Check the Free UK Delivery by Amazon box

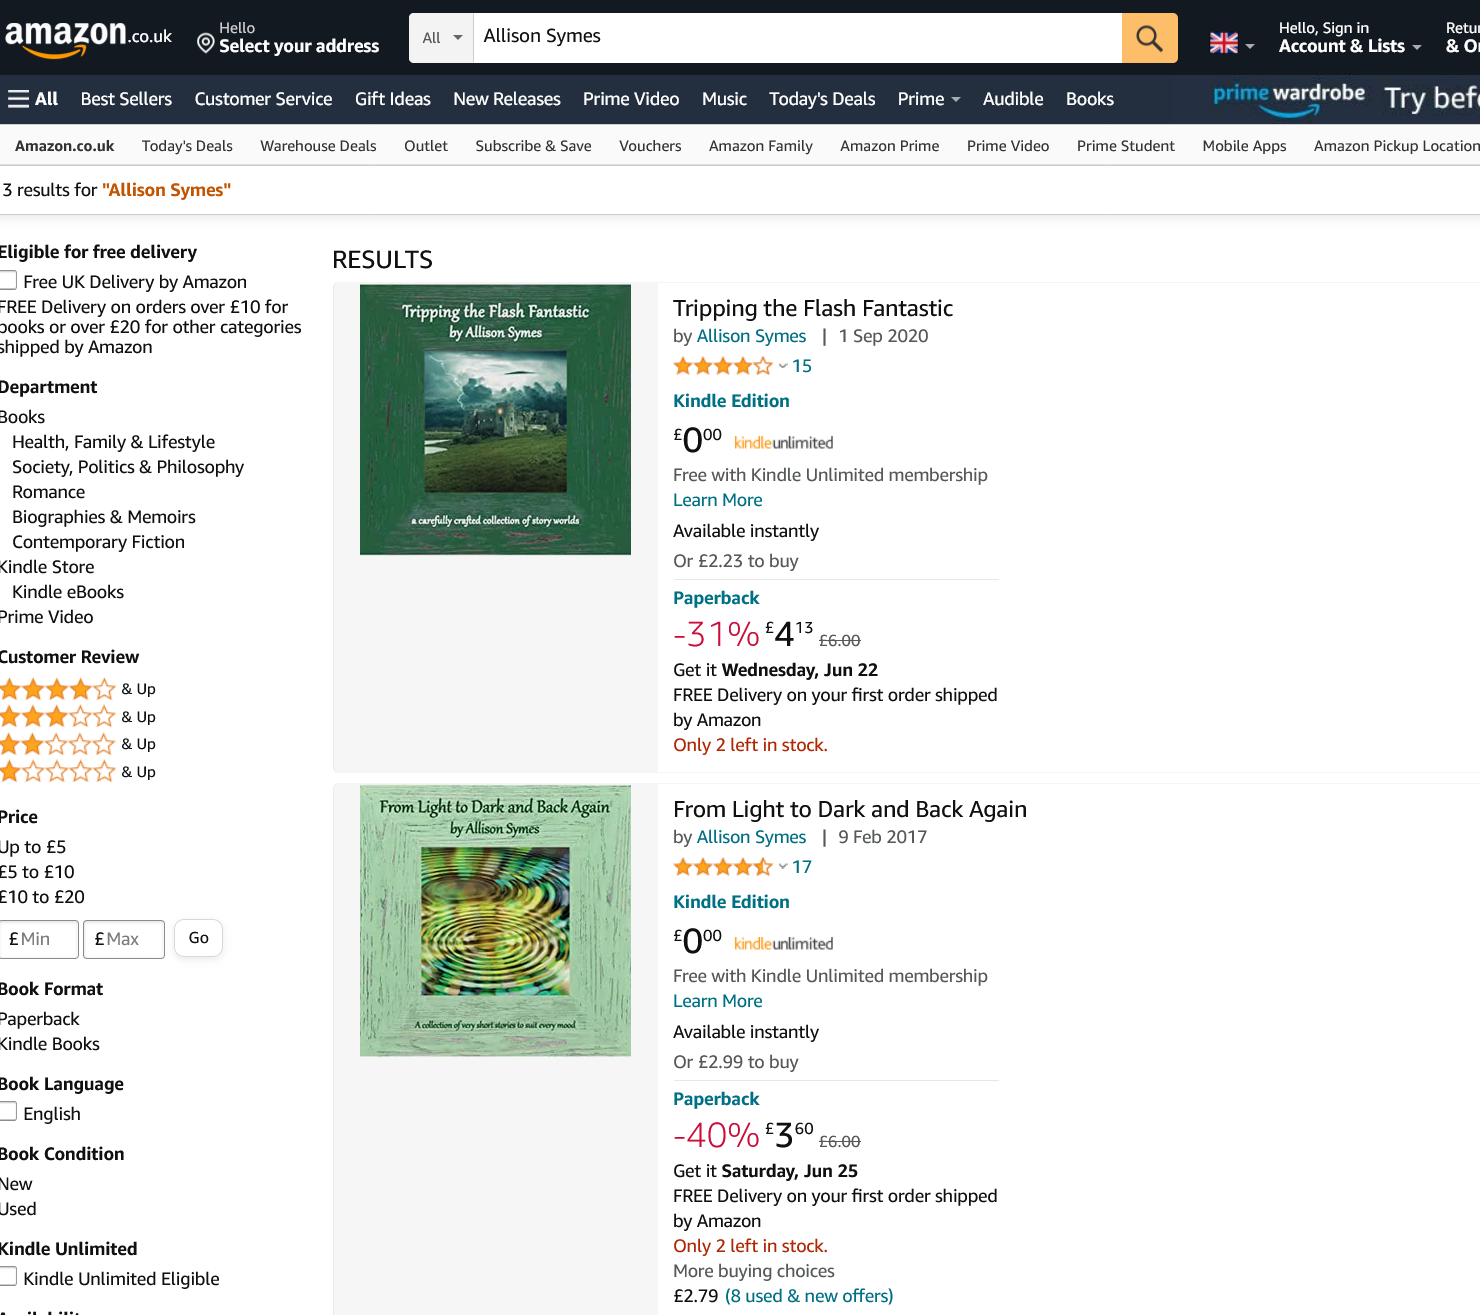8,279
